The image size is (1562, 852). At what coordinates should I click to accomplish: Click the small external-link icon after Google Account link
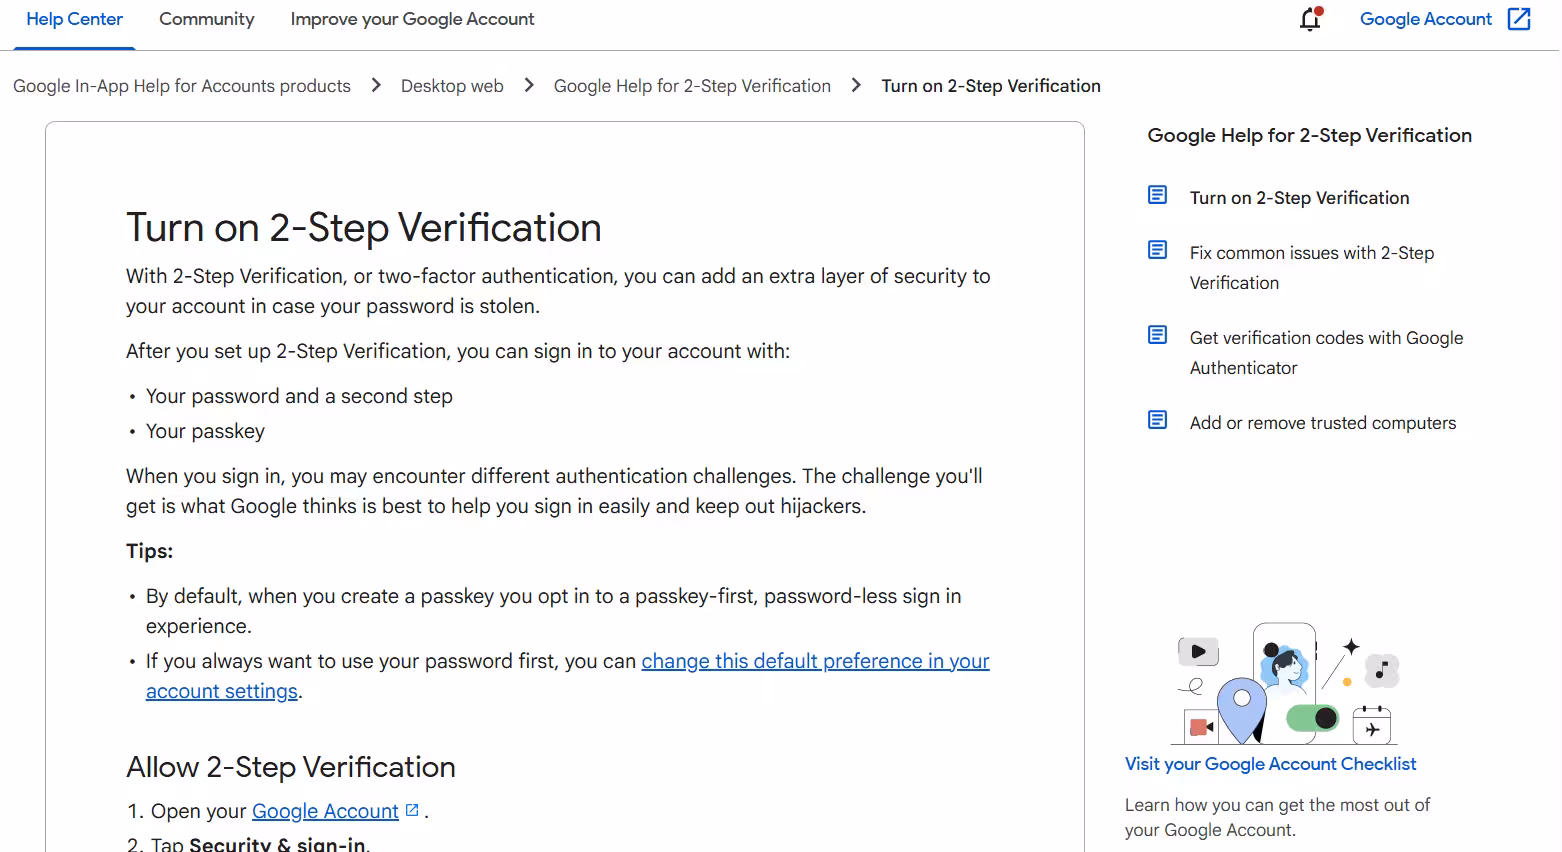pos(412,810)
